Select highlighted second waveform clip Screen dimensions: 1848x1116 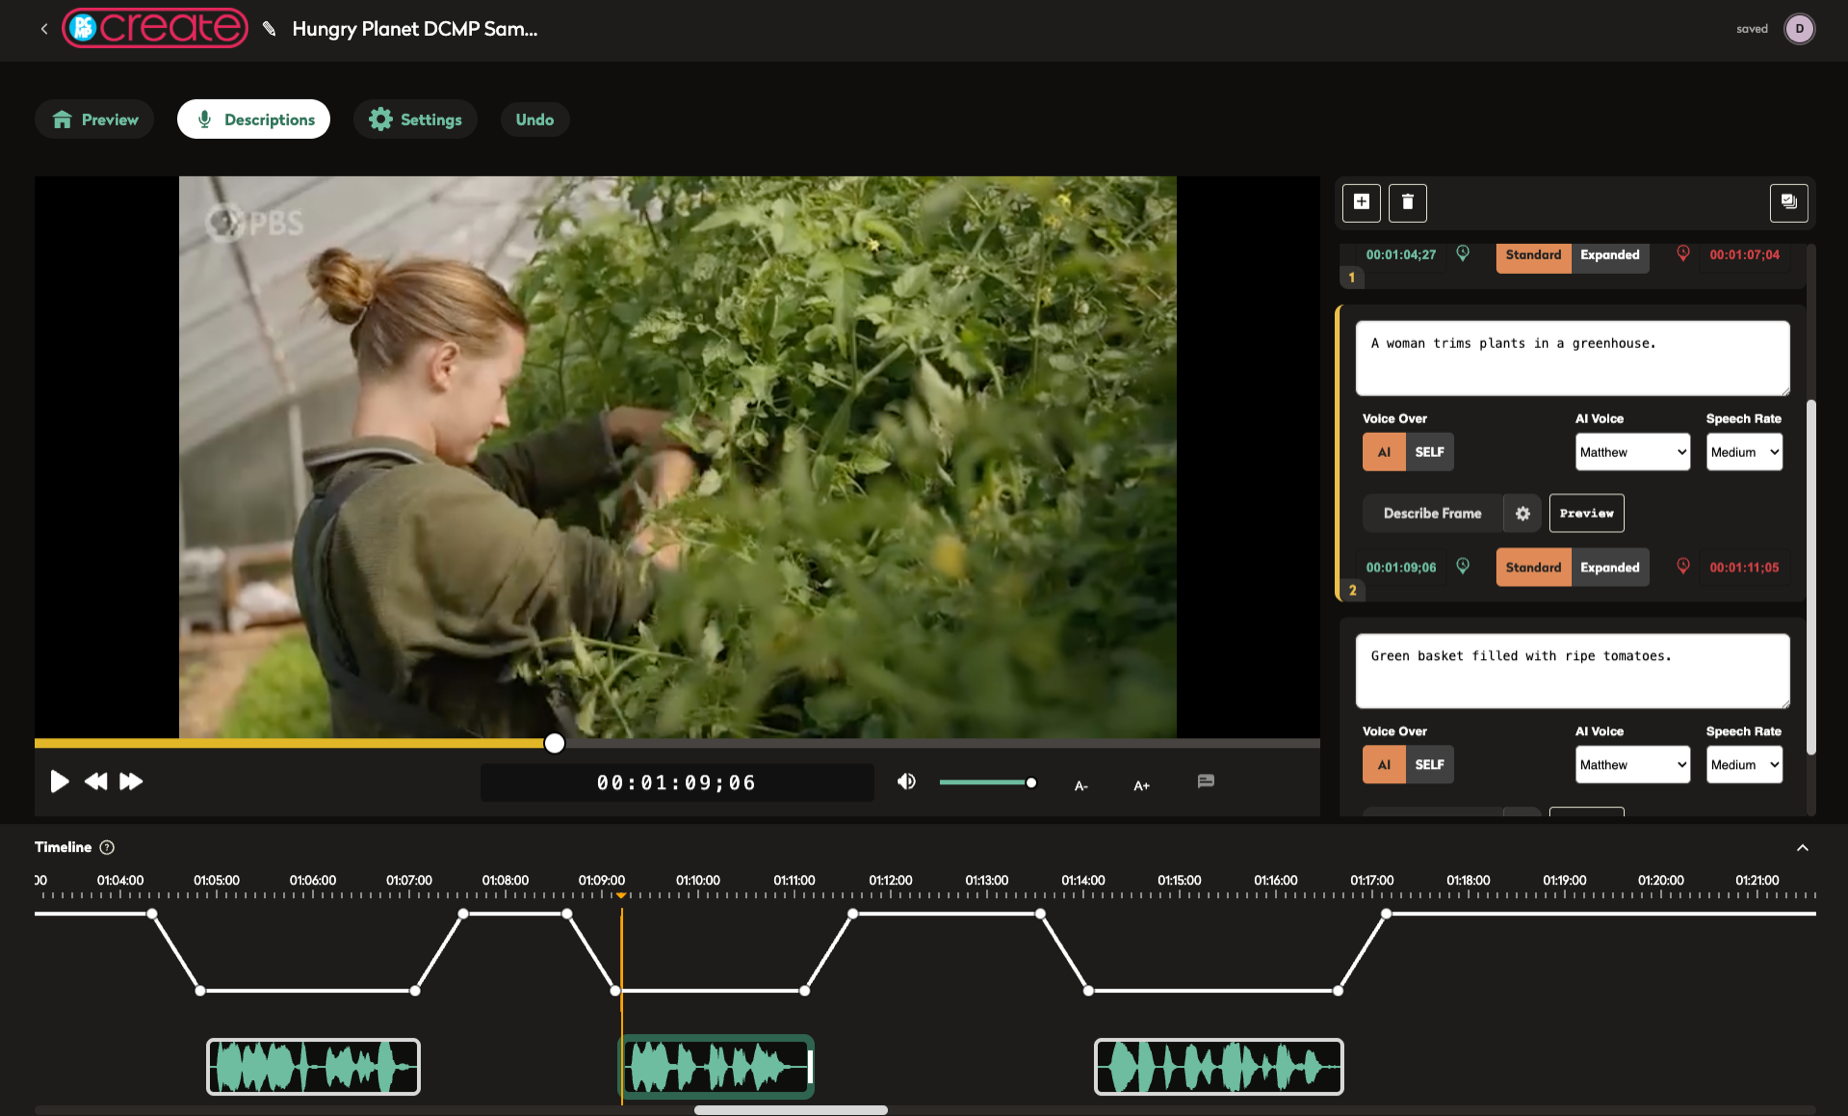pyautogui.click(x=717, y=1067)
